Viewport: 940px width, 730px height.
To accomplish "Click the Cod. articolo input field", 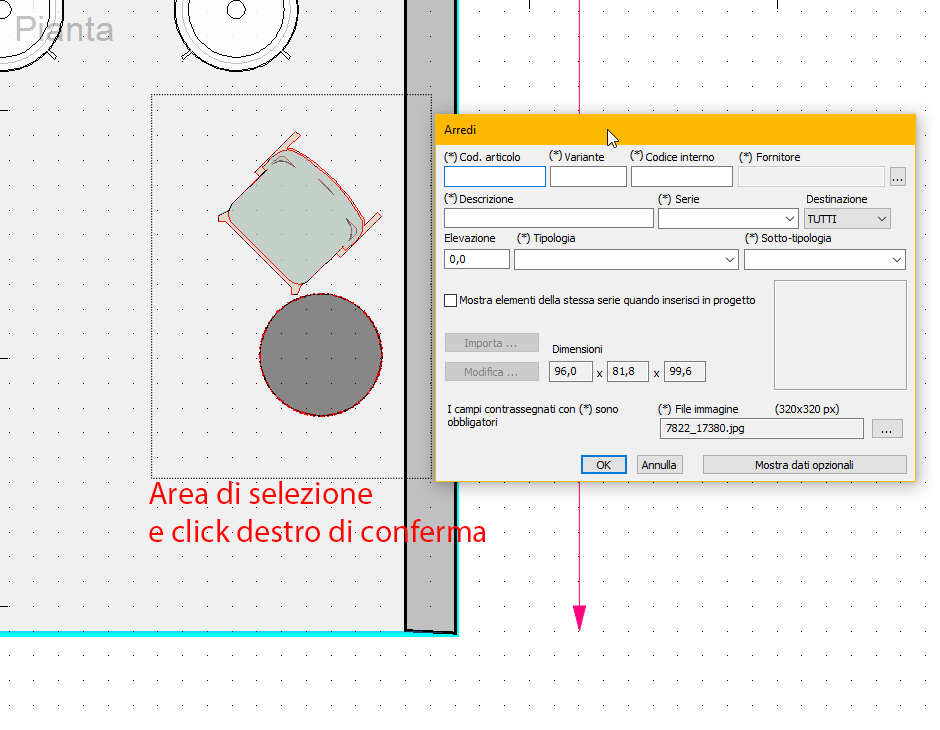I will coord(495,177).
